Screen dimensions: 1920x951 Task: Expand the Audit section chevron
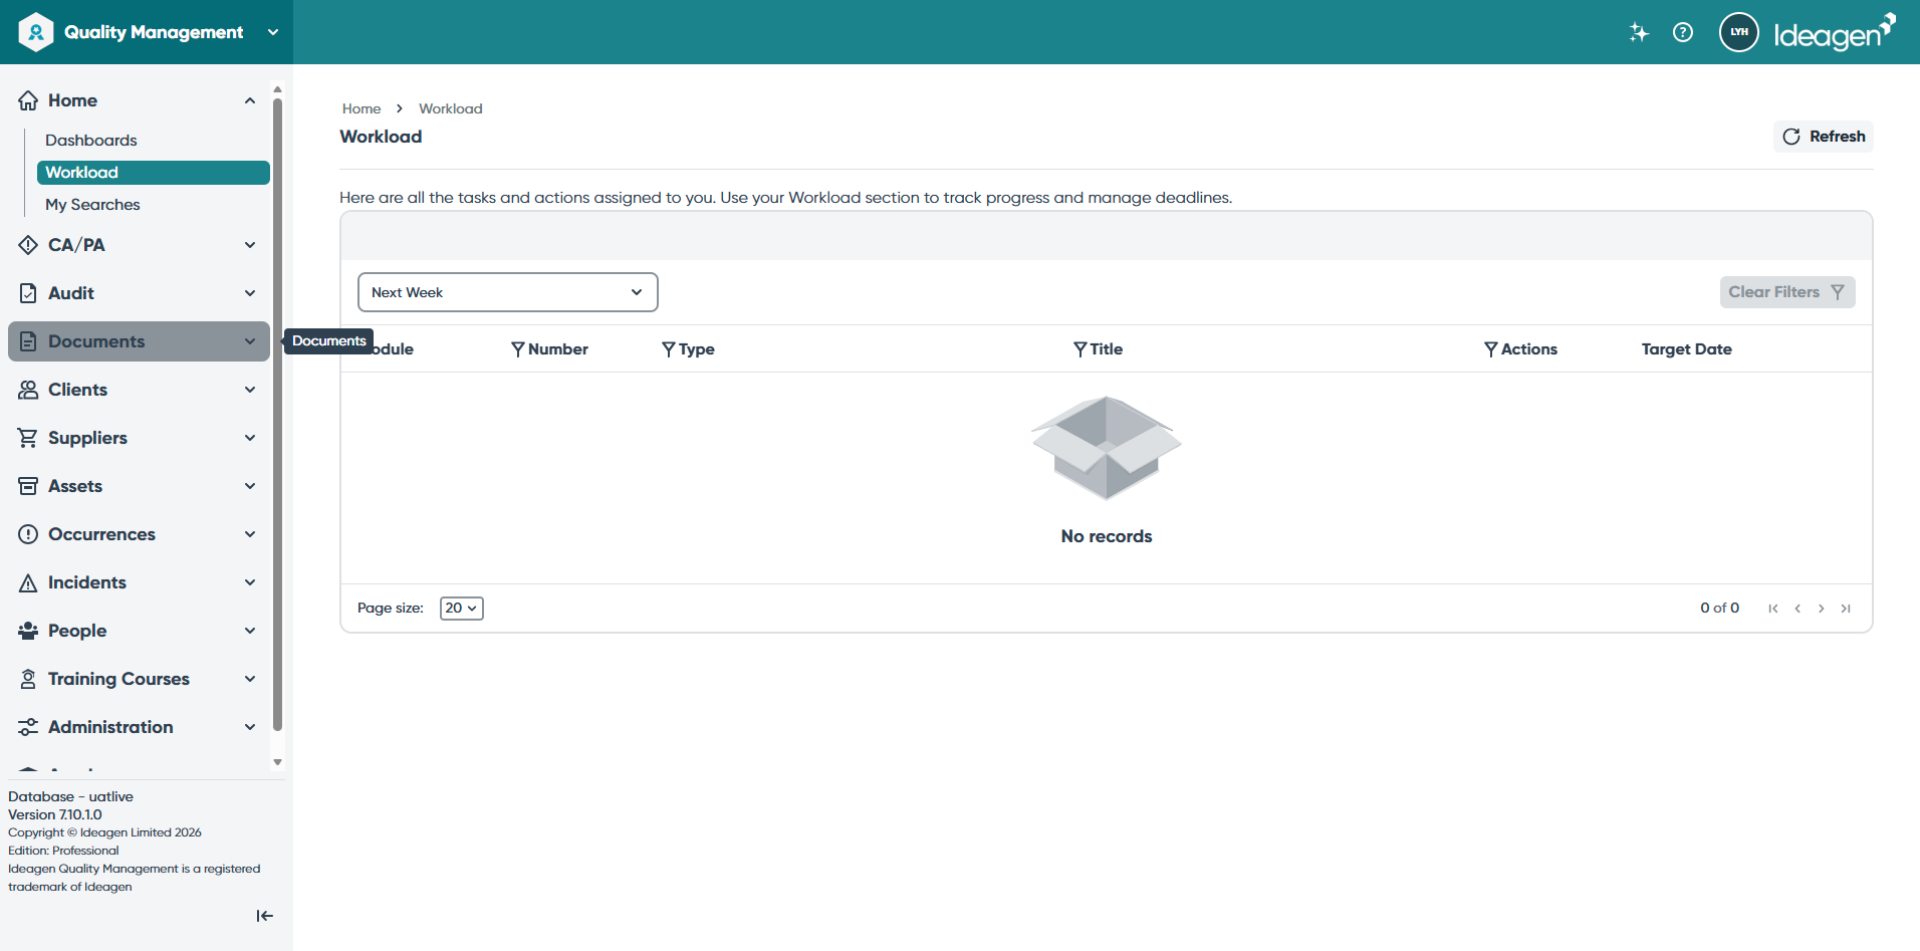click(x=250, y=293)
